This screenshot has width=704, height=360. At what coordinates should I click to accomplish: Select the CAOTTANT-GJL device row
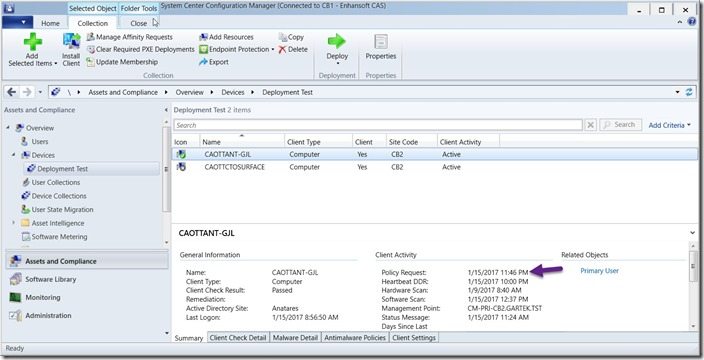(x=435, y=154)
